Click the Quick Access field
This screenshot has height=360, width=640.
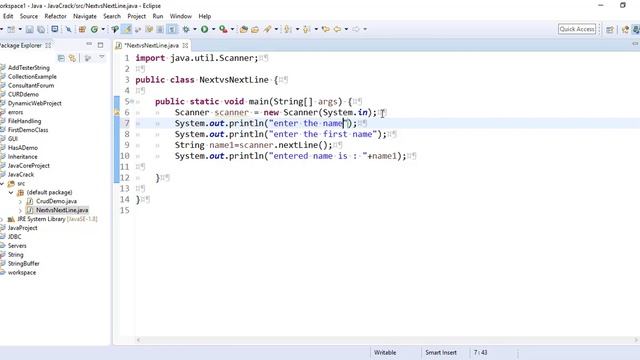click(577, 29)
